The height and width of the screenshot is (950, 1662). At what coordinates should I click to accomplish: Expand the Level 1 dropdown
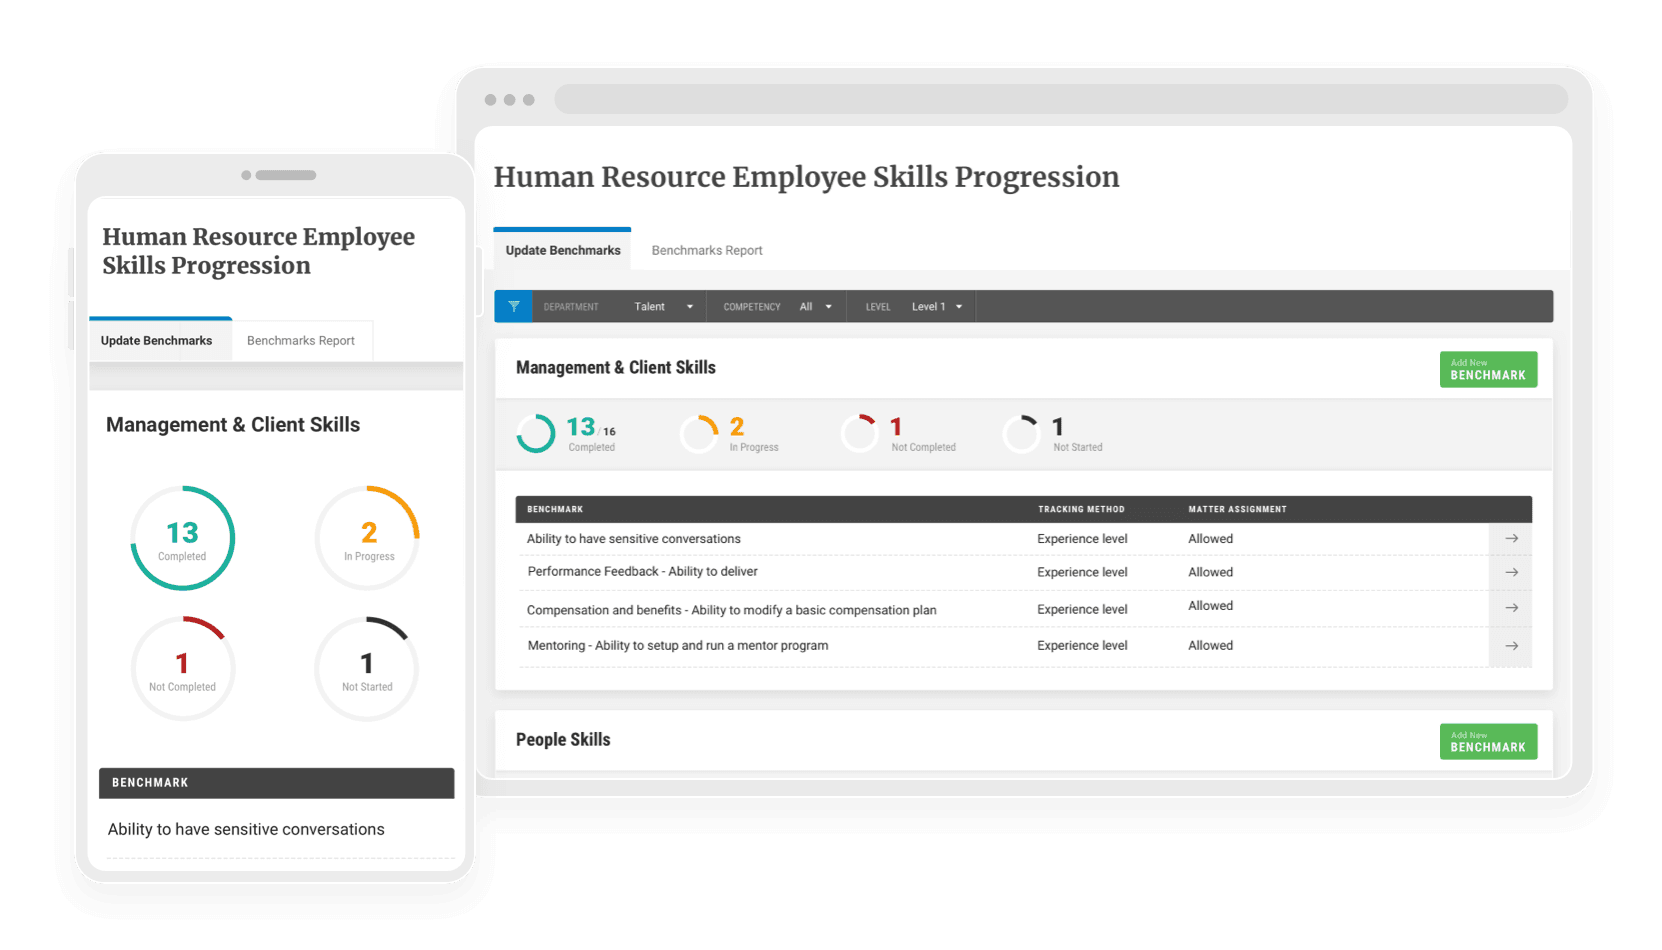click(x=936, y=307)
